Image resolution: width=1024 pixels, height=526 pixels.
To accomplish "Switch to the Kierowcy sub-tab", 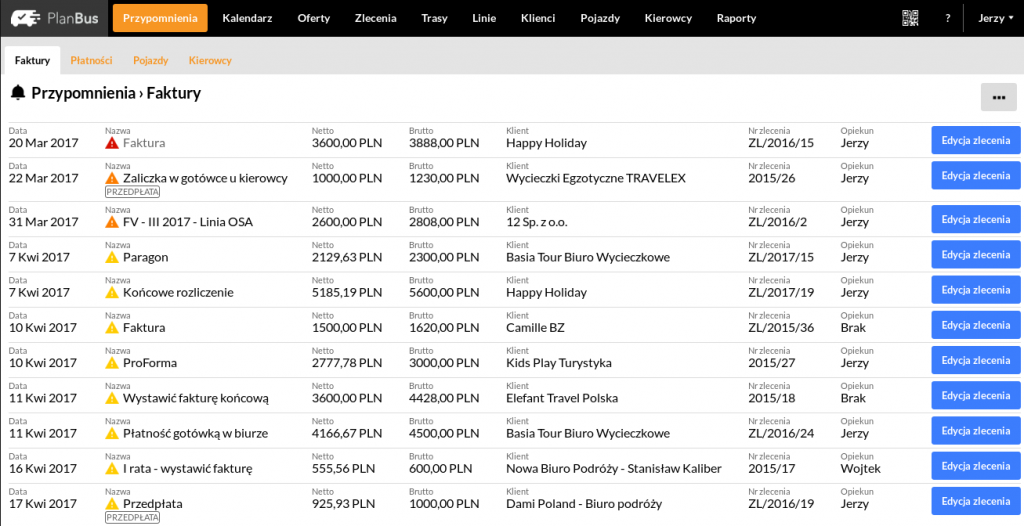I will click(x=210, y=60).
